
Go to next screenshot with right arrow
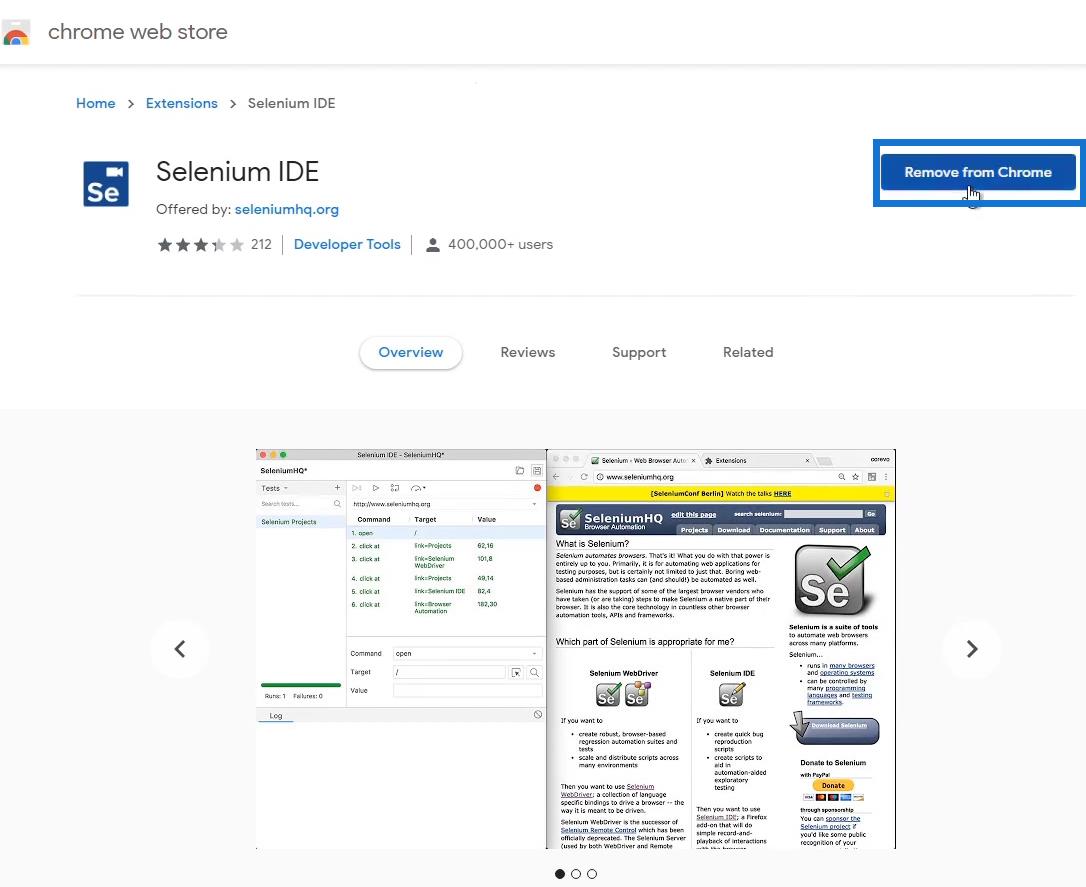click(x=972, y=649)
